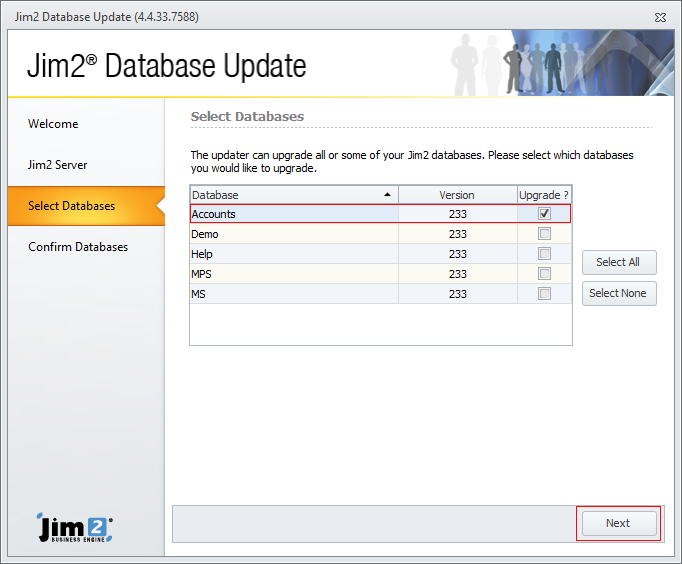The image size is (682, 564).
Task: Proceed with the Next button
Action: tap(619, 523)
